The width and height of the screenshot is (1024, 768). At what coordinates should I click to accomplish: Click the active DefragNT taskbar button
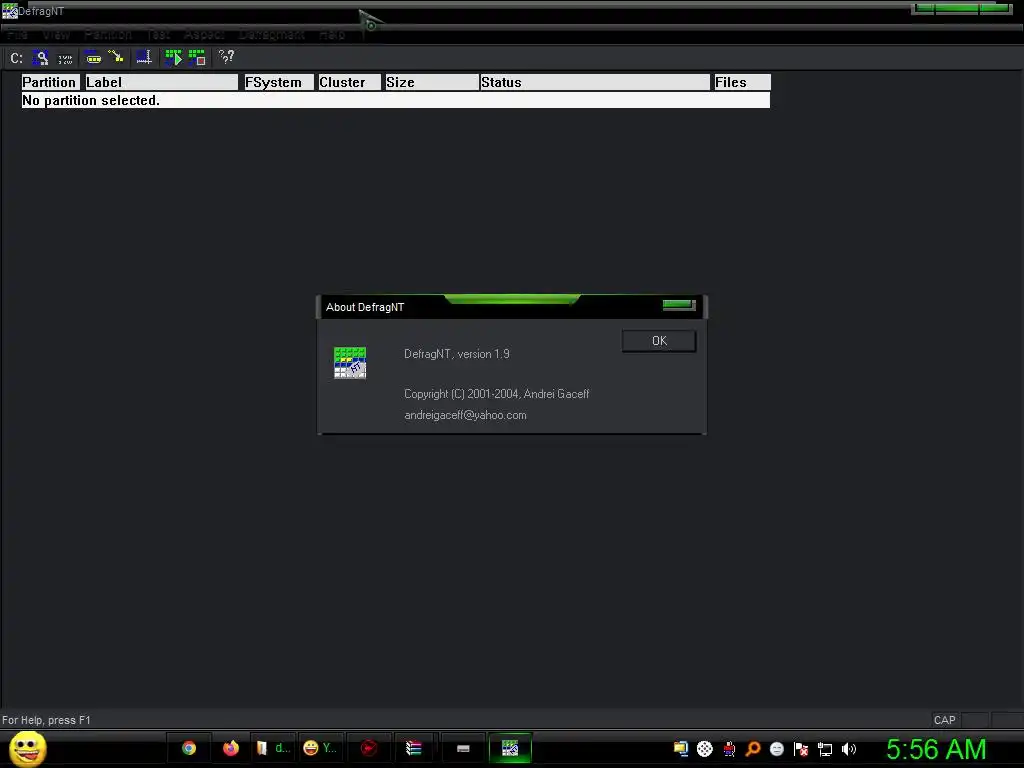pyautogui.click(x=510, y=748)
